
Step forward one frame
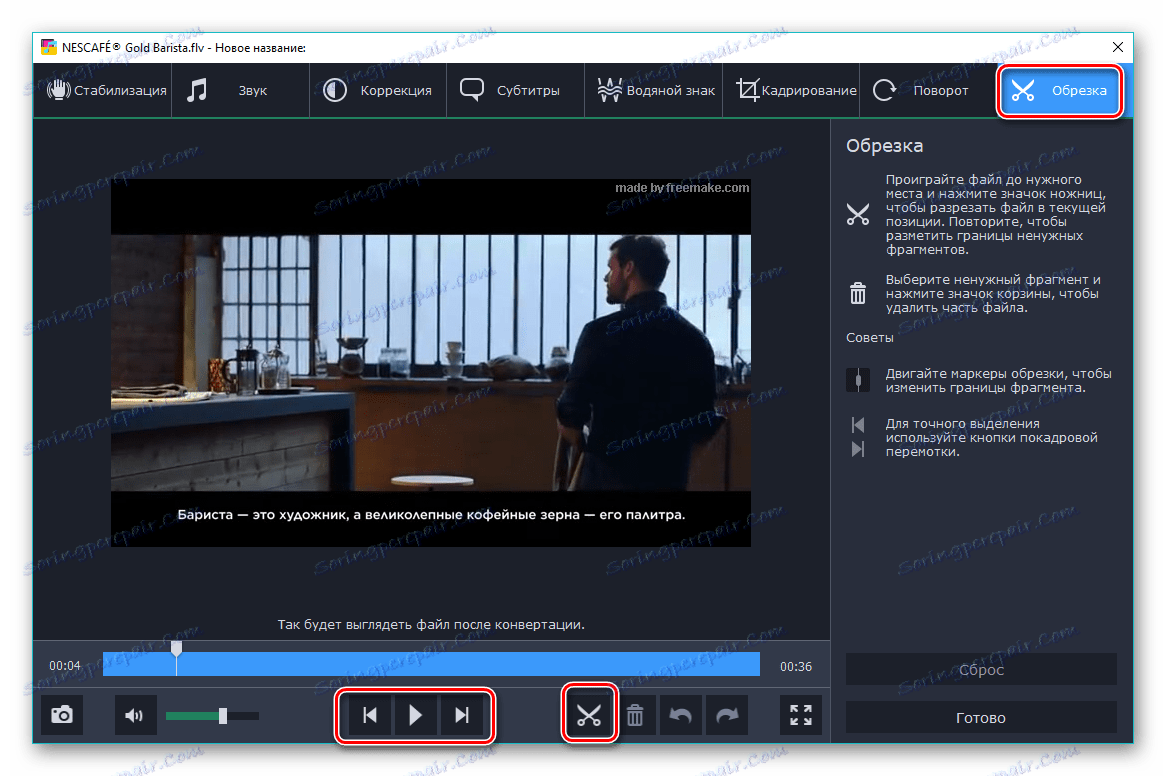coord(462,715)
